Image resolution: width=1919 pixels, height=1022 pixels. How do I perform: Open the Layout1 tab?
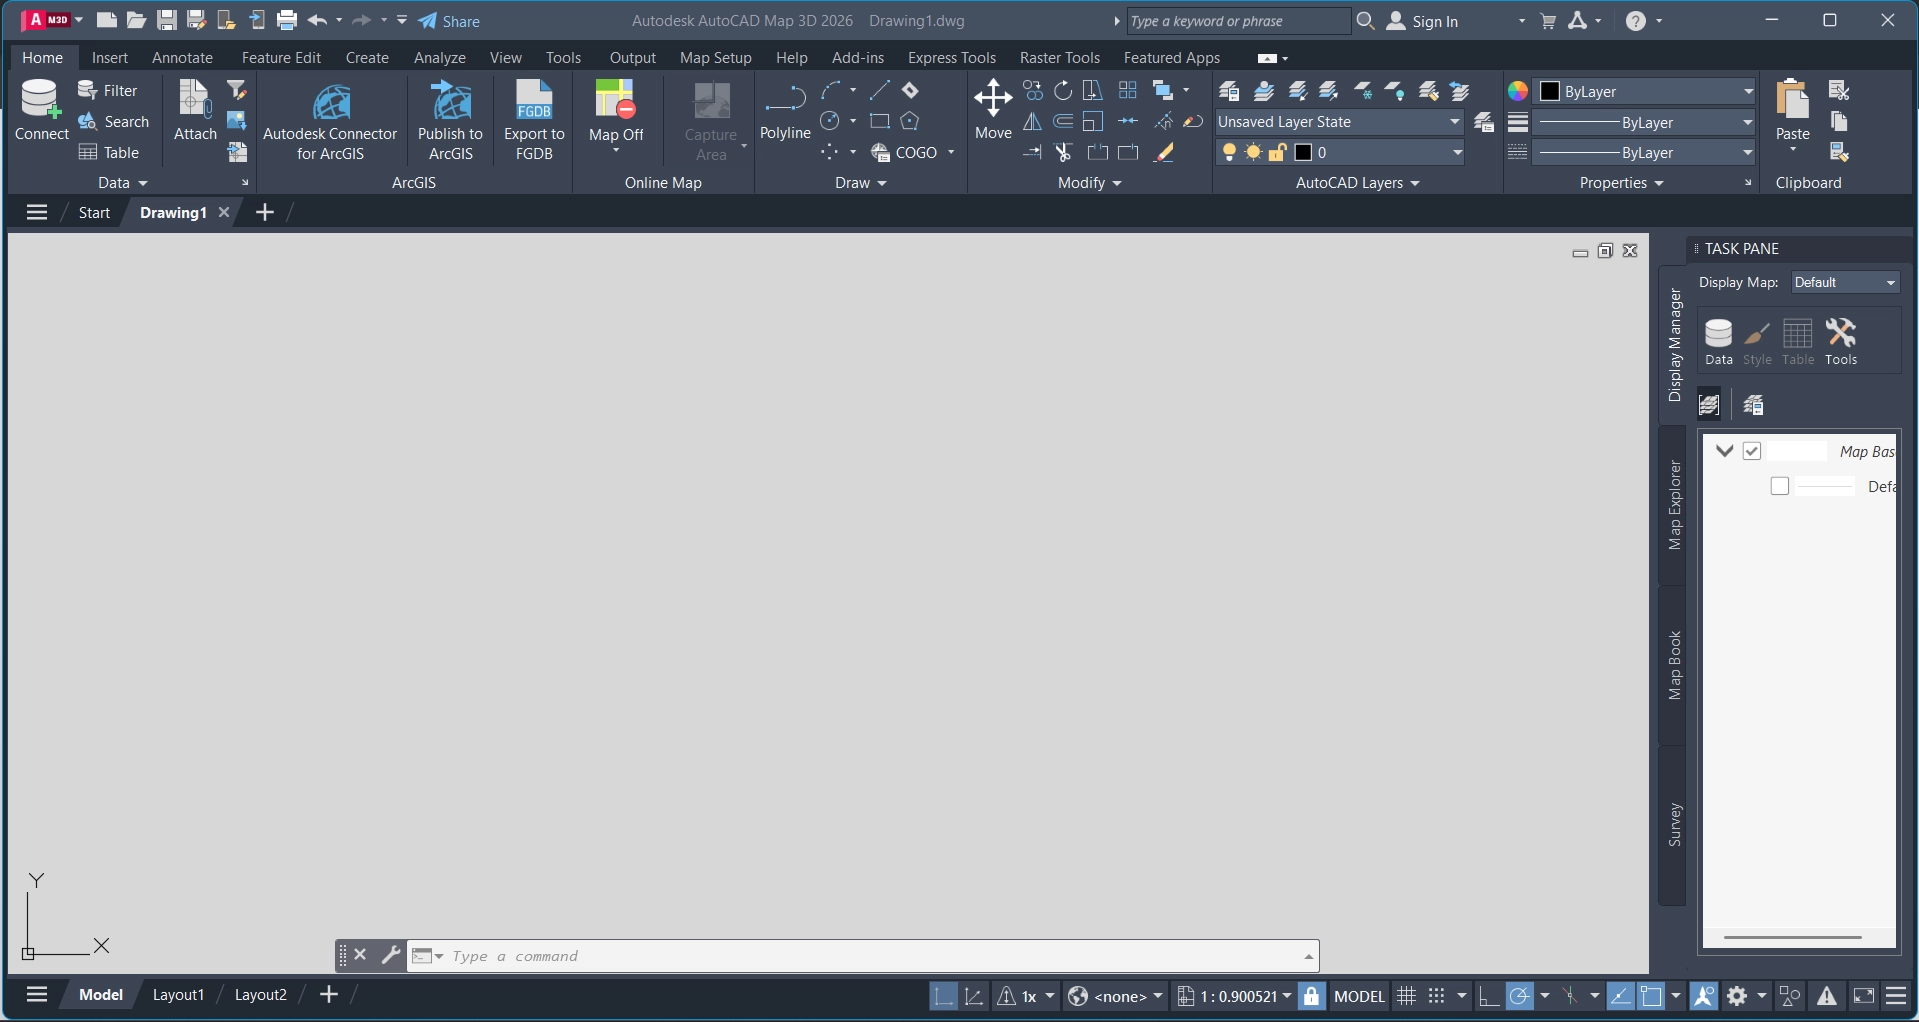[x=178, y=995]
